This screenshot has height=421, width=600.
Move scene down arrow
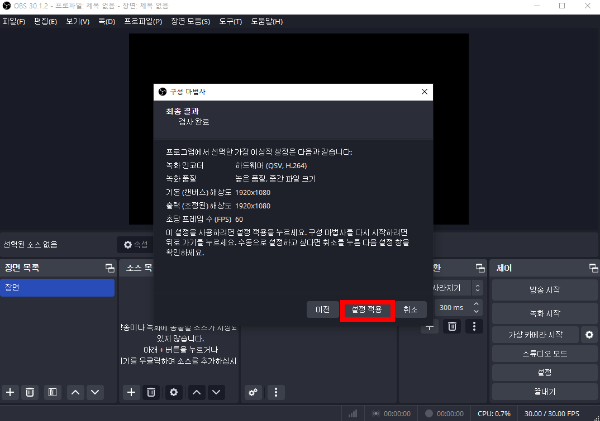click(x=95, y=392)
